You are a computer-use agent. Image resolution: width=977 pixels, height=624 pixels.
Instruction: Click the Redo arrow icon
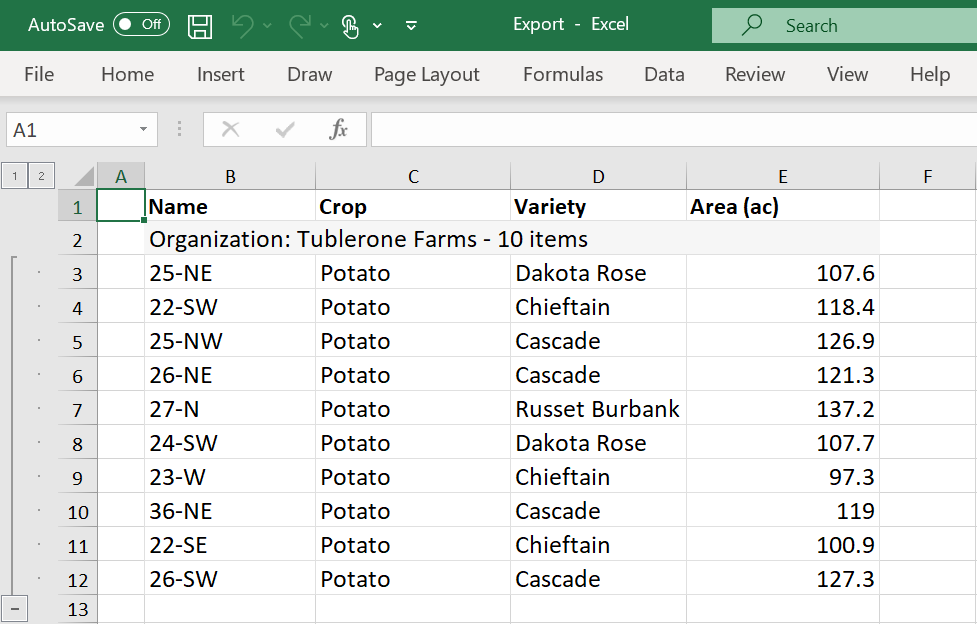coord(300,26)
